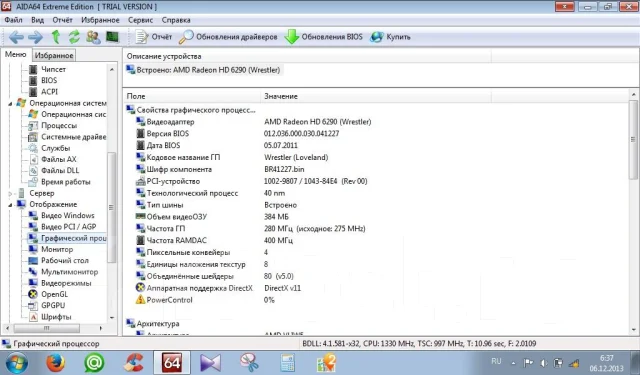
Task: Click the embedded AMD Radeon HD 6290 device entry
Action: click(x=203, y=70)
